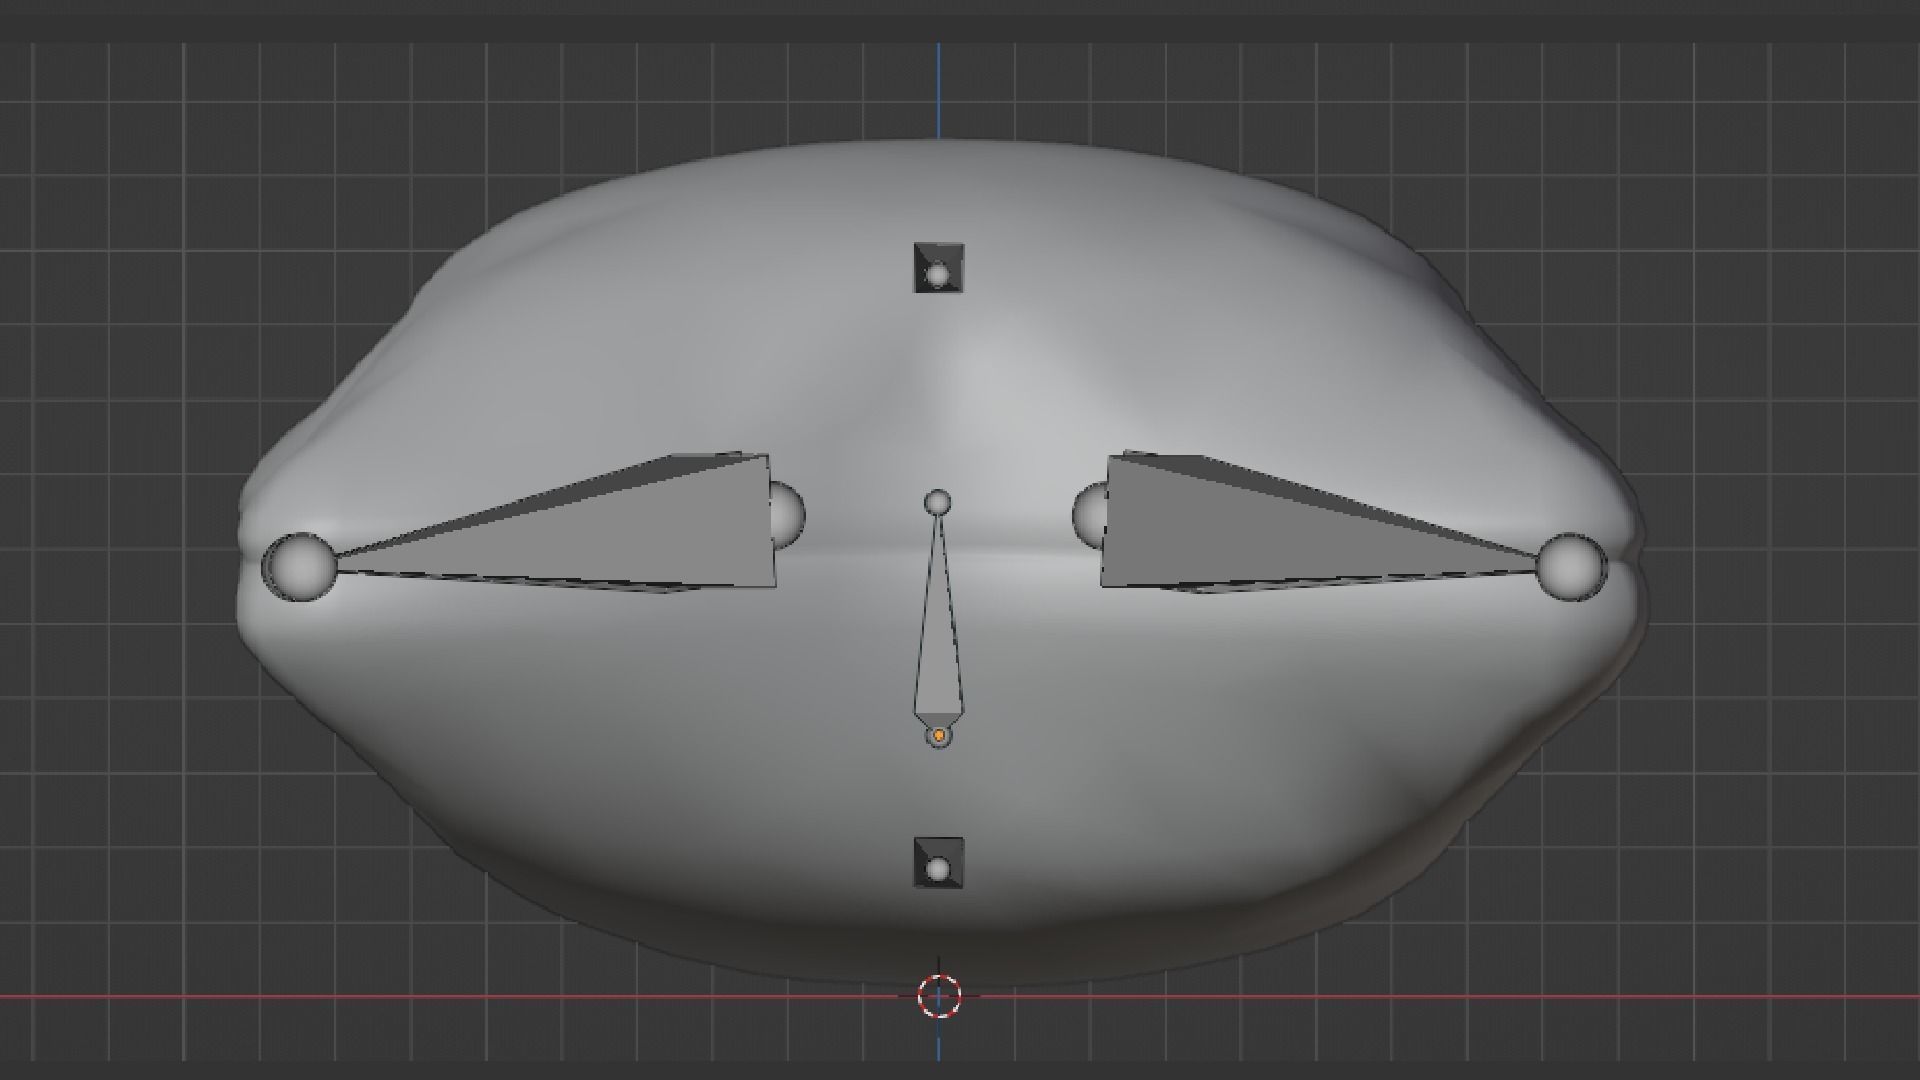Click the right bone's outer tip sphere
Screen dimensions: 1920x1080
pos(1571,567)
